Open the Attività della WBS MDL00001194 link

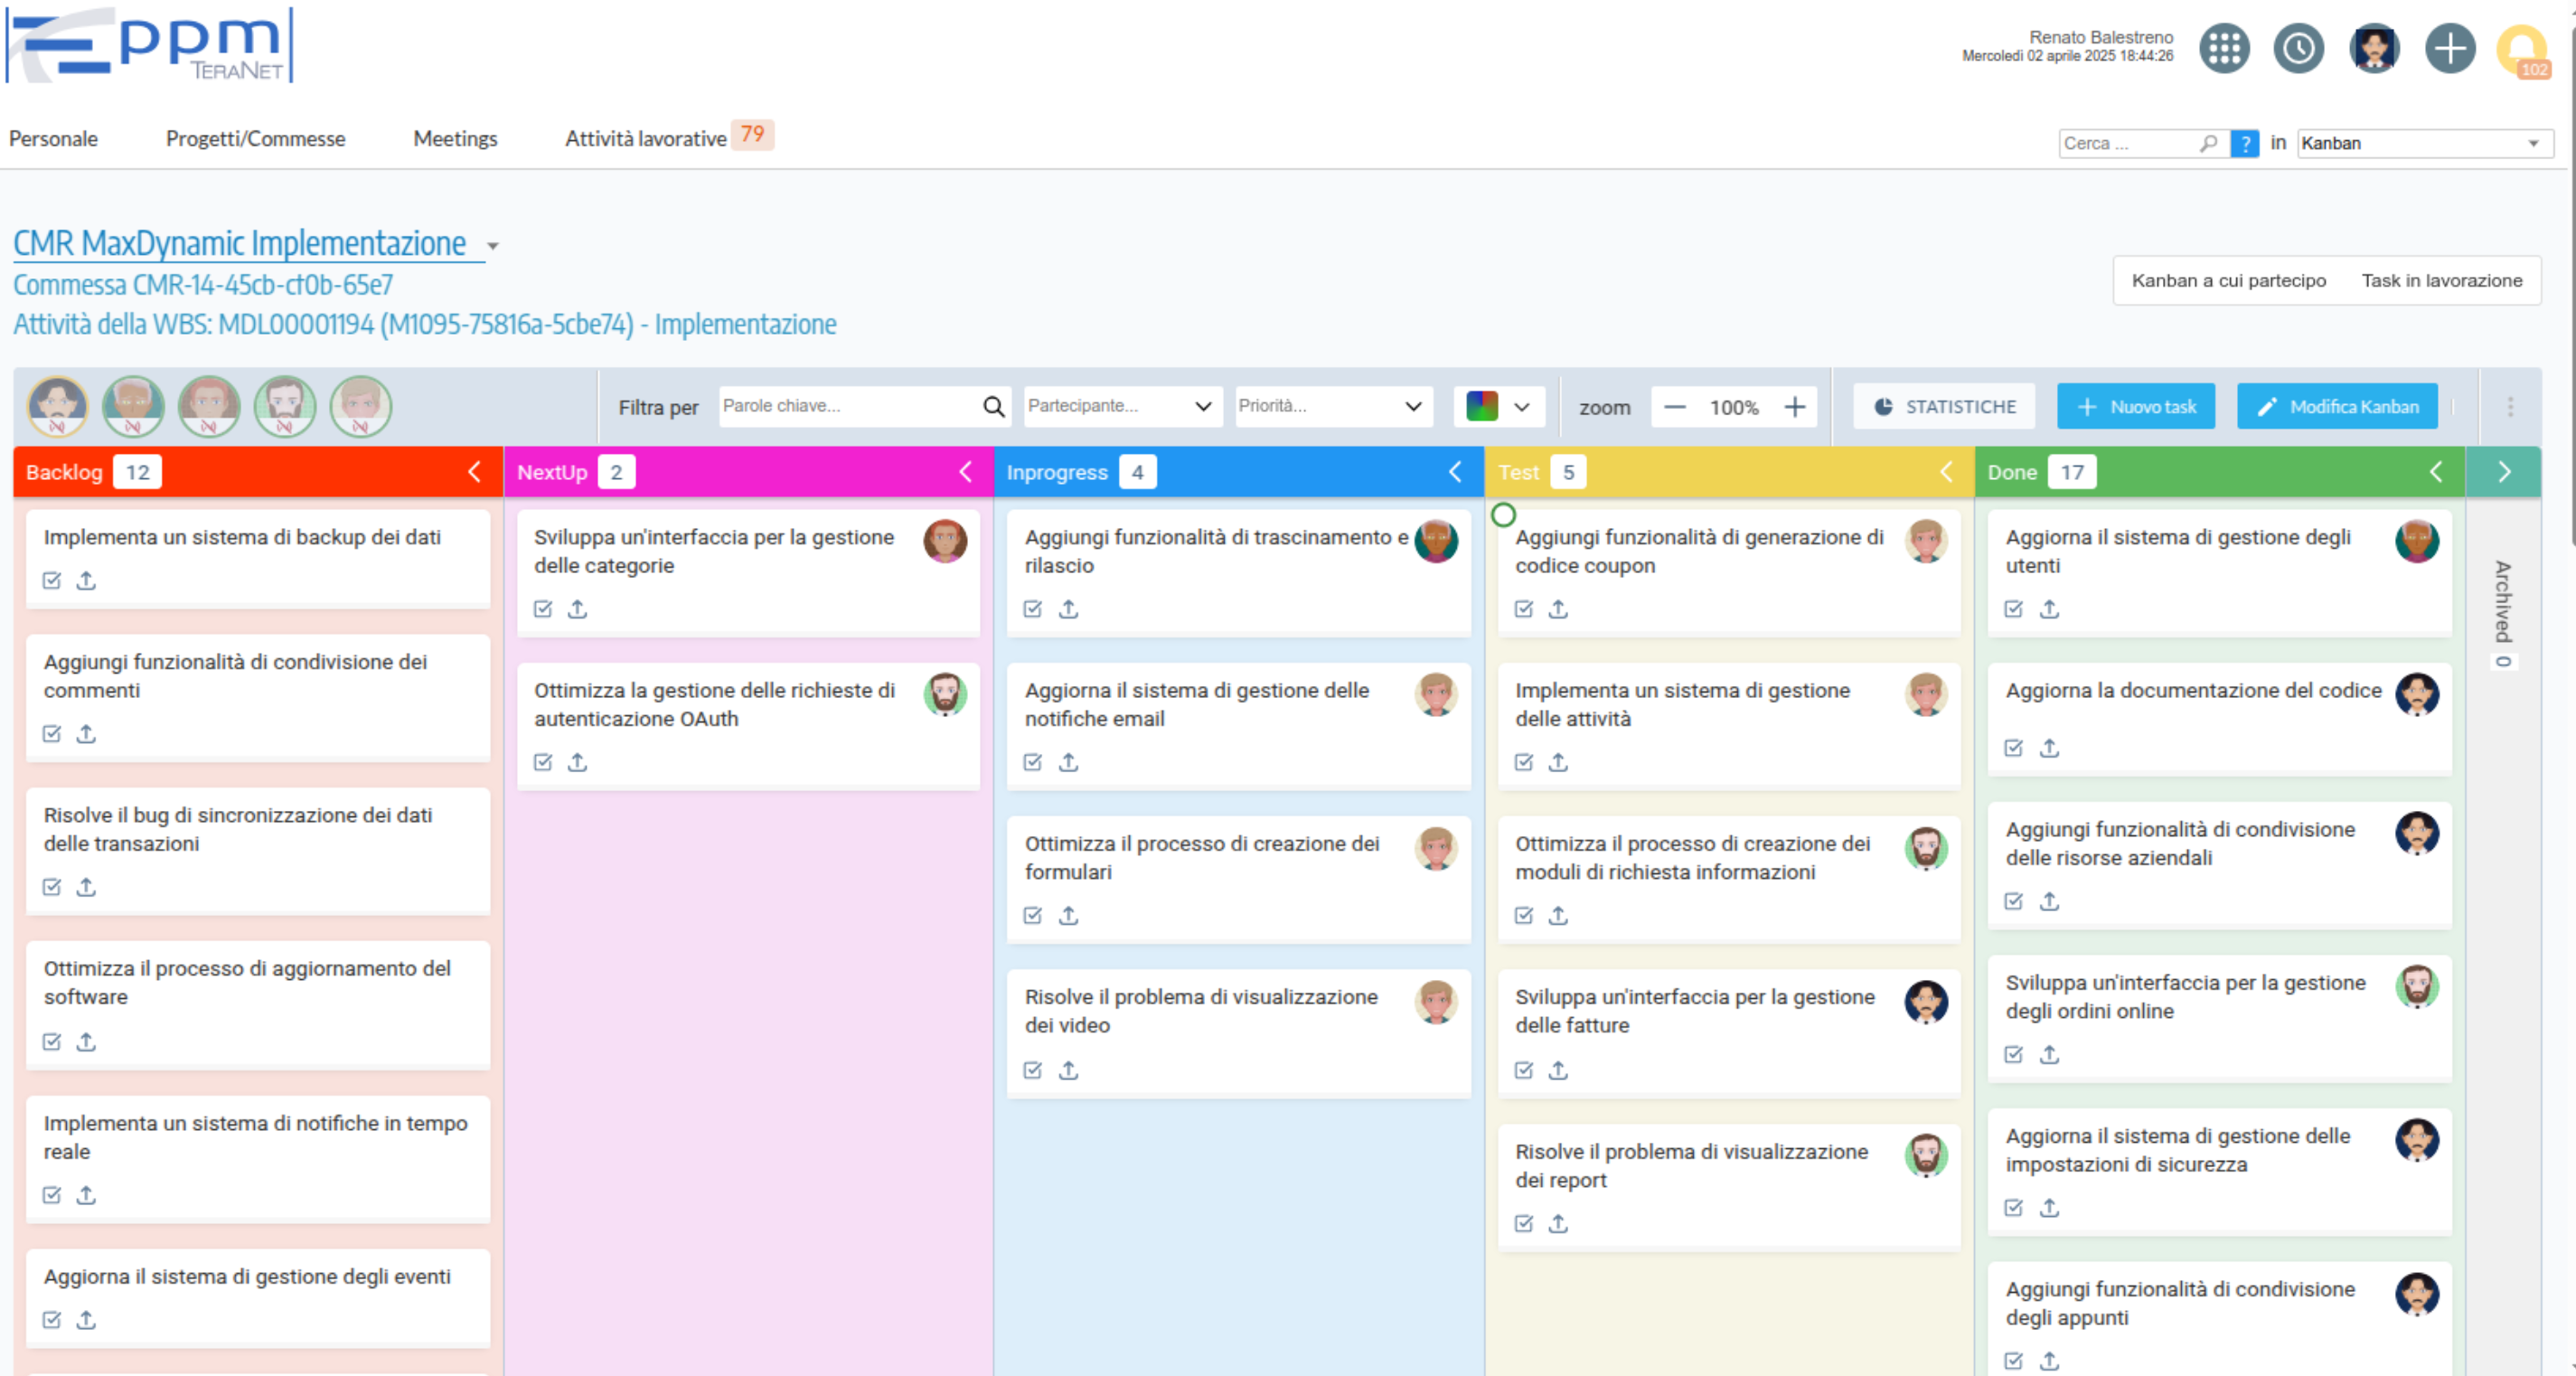(424, 324)
